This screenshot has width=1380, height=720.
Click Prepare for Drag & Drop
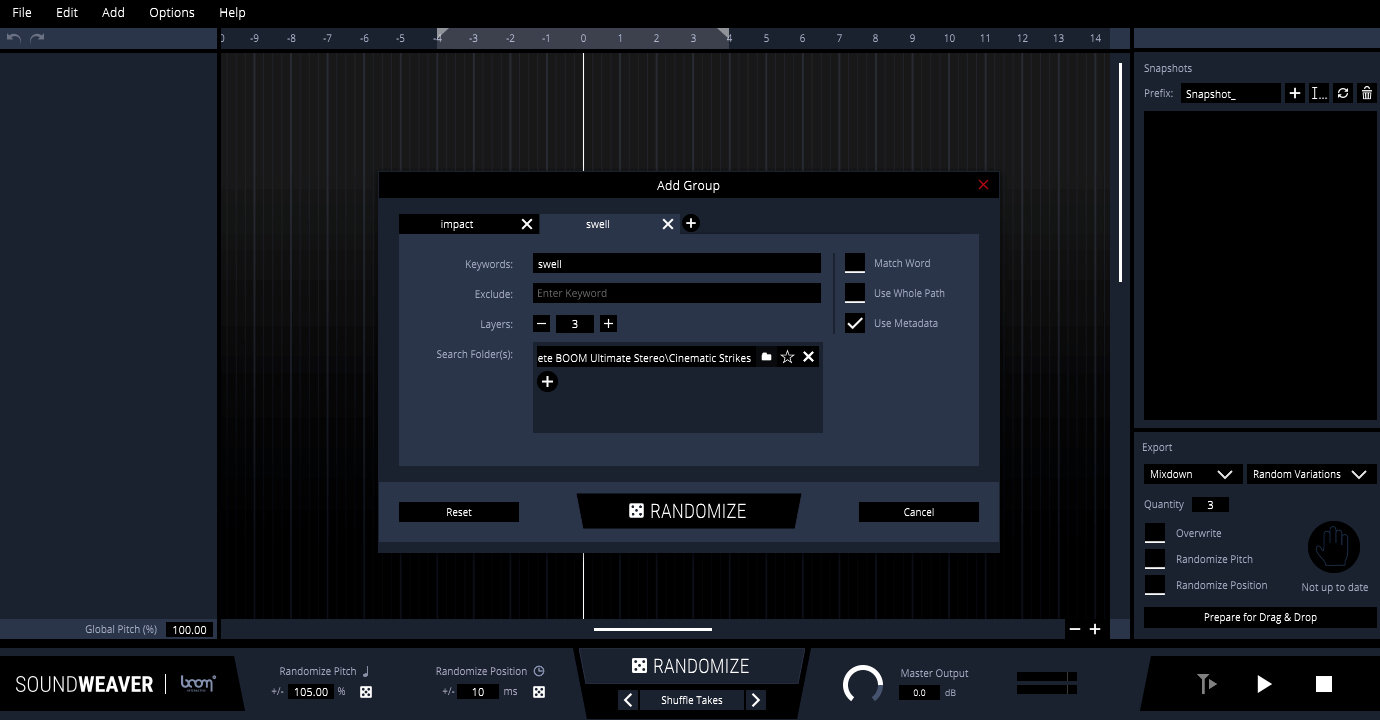coord(1259,617)
